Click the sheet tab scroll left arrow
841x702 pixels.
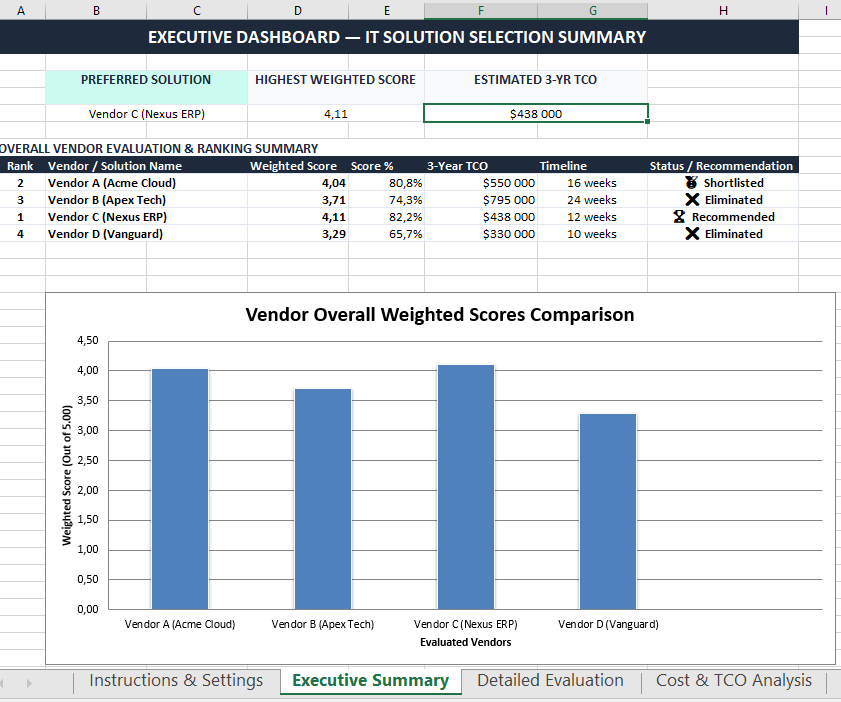click(x=2, y=683)
